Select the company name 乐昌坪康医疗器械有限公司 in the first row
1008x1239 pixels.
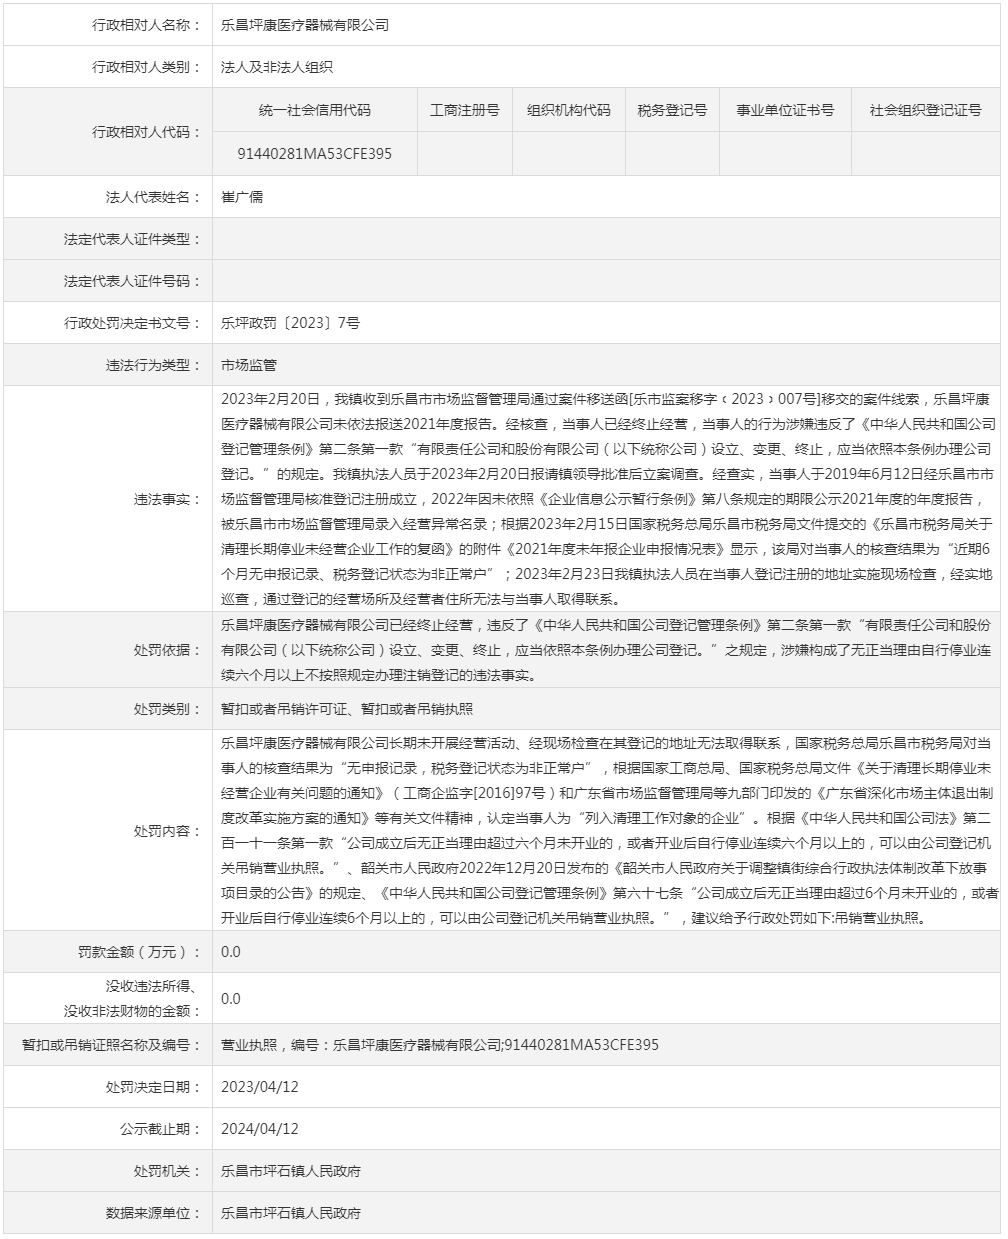coord(304,25)
